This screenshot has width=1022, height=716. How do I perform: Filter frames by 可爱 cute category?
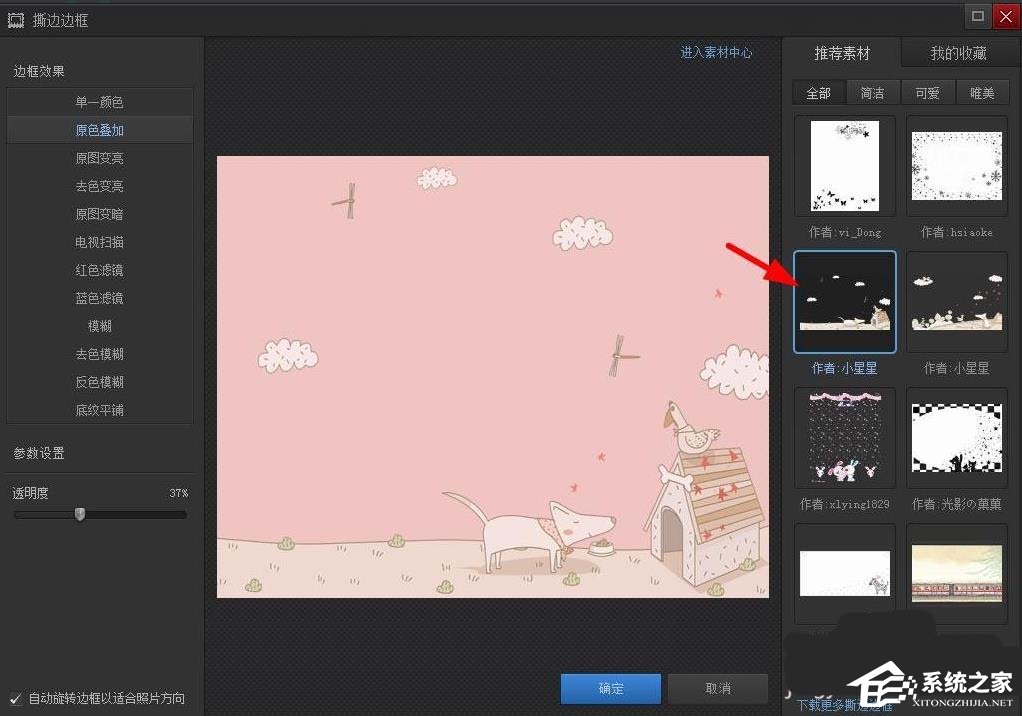pos(927,91)
